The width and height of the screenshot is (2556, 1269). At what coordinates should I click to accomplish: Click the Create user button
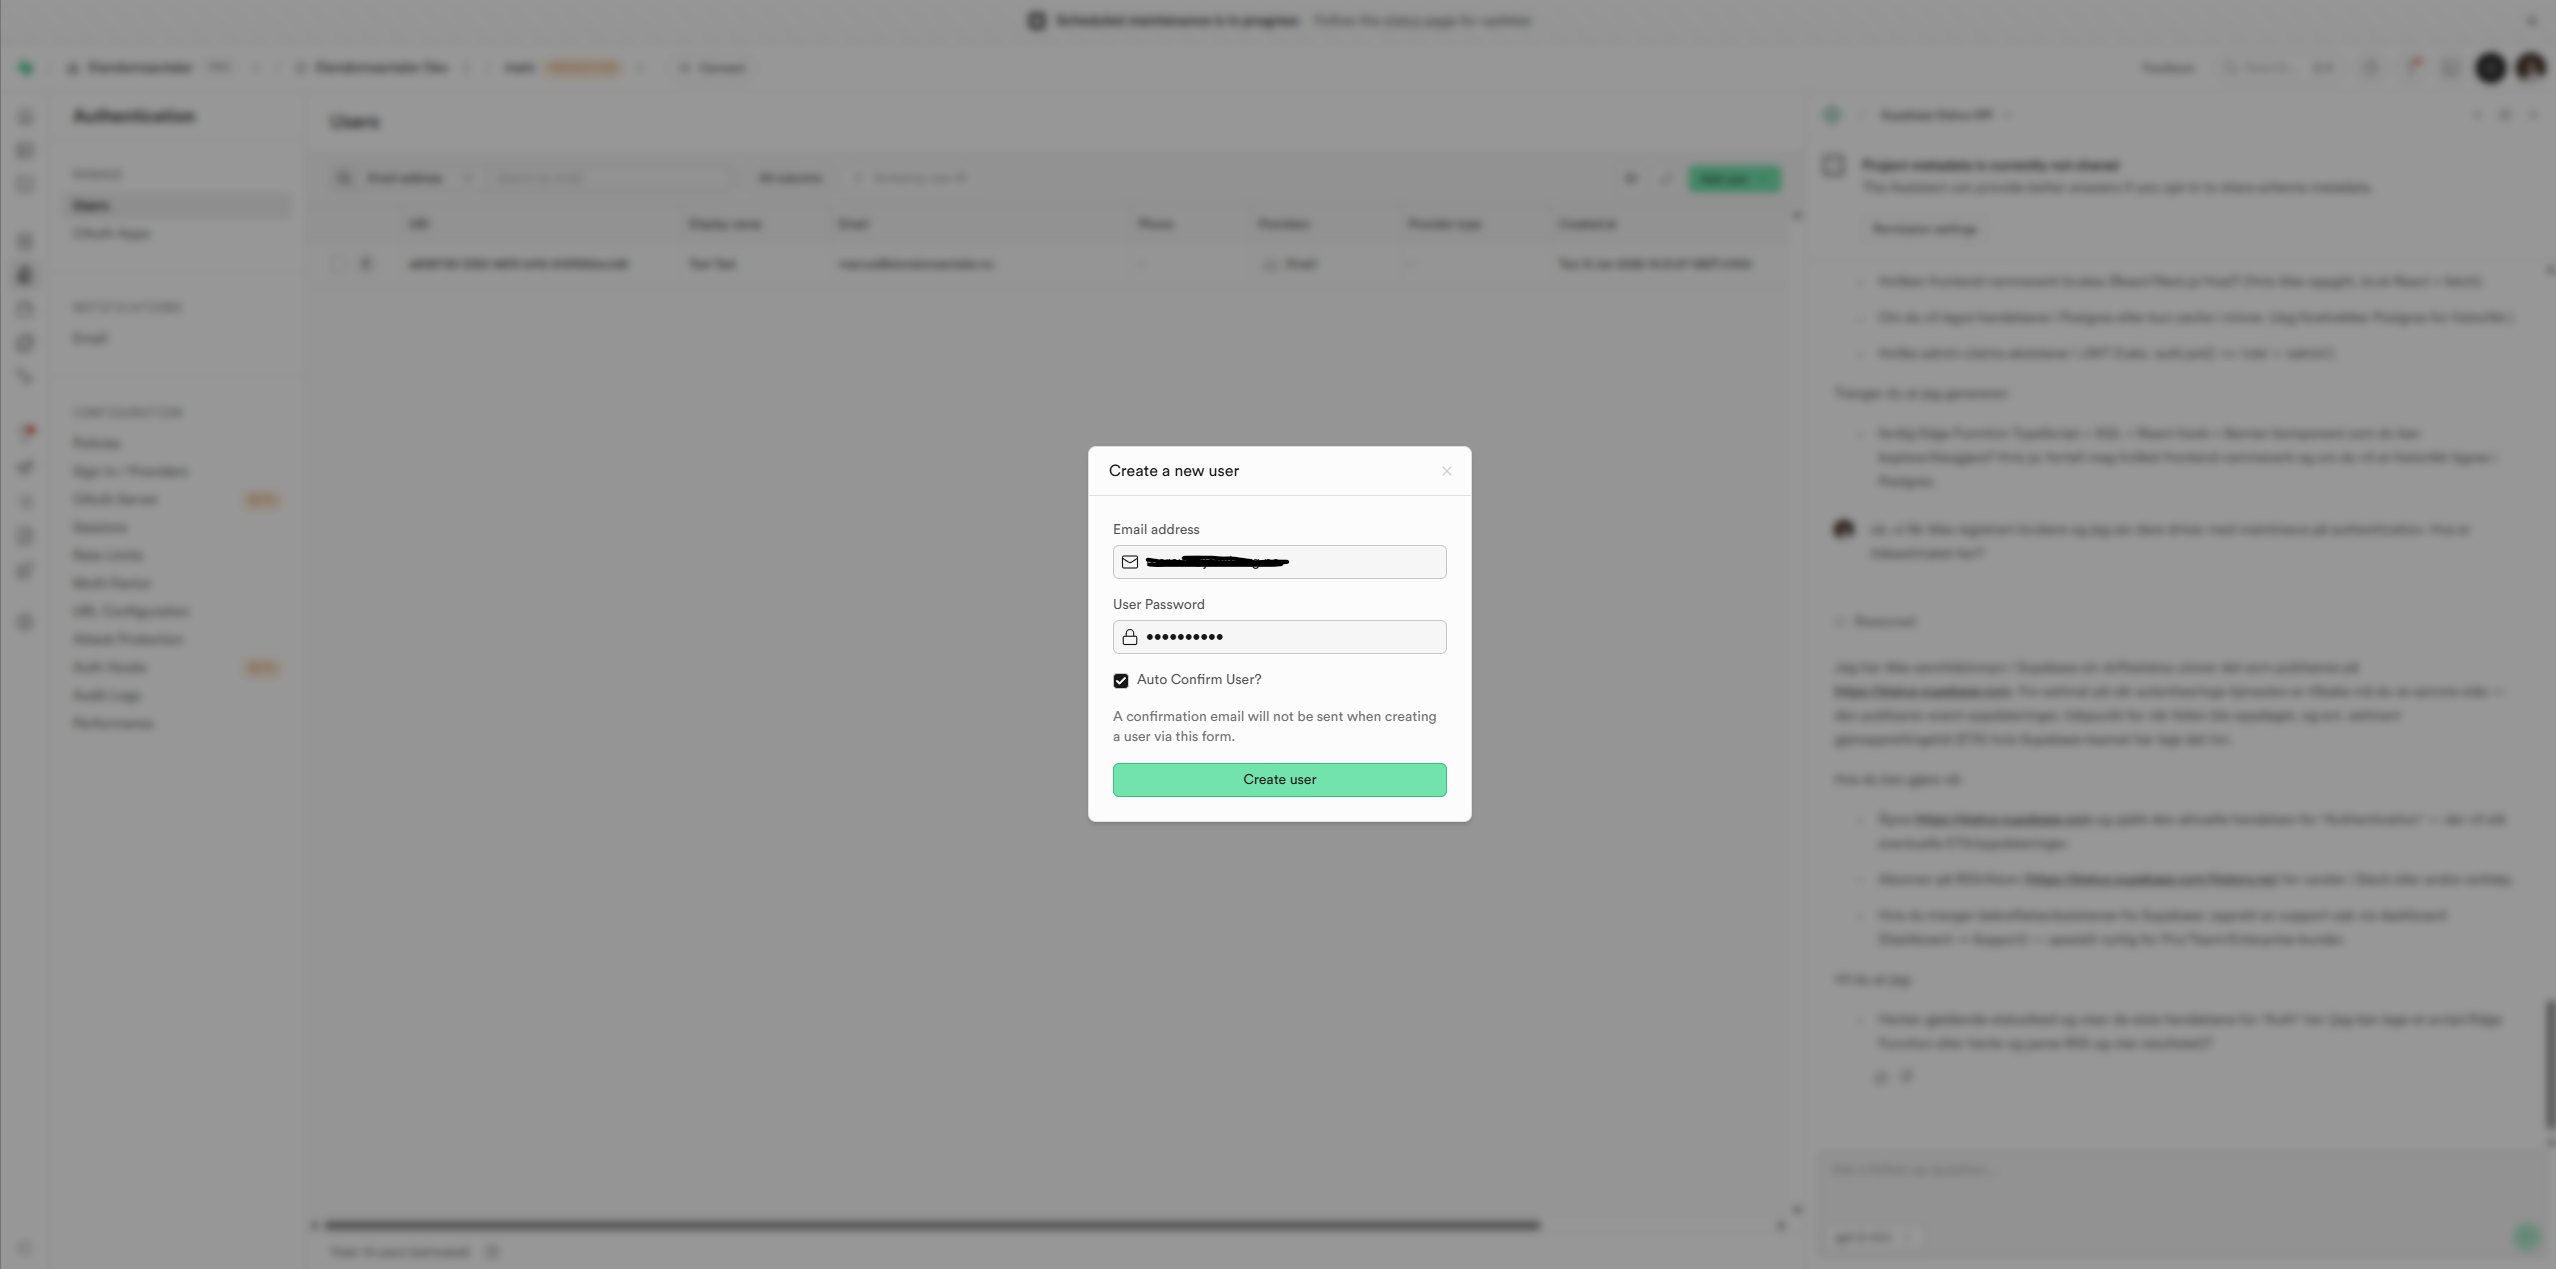[x=1279, y=779]
